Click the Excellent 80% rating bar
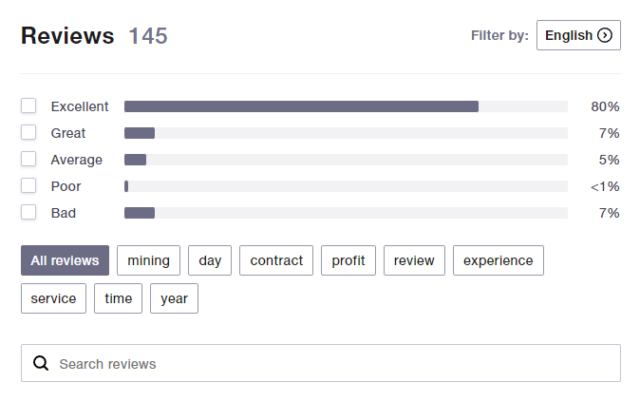Viewport: 640px width, 402px height. pyautogui.click(x=346, y=107)
